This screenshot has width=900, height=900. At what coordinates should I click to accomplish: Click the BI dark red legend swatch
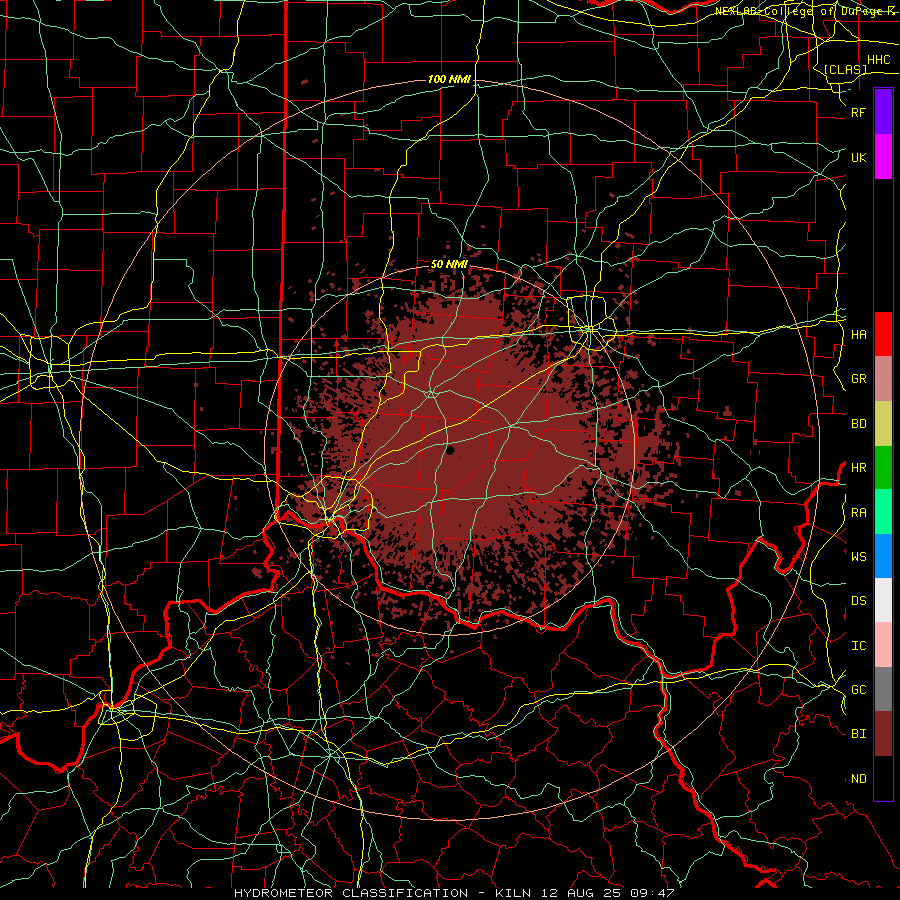(x=883, y=734)
